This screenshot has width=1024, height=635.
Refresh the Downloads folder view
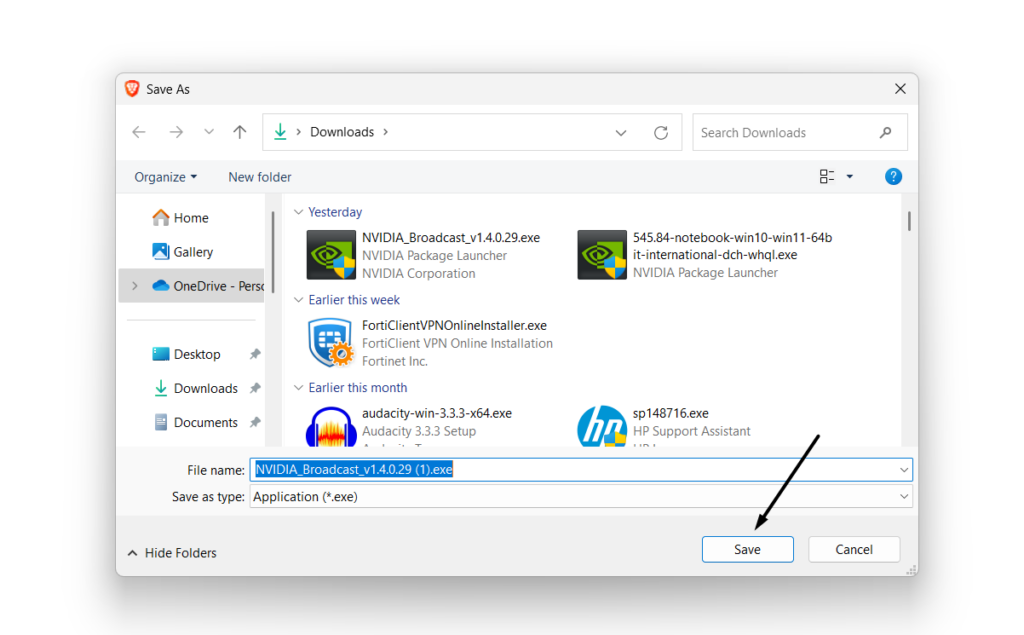[x=660, y=132]
